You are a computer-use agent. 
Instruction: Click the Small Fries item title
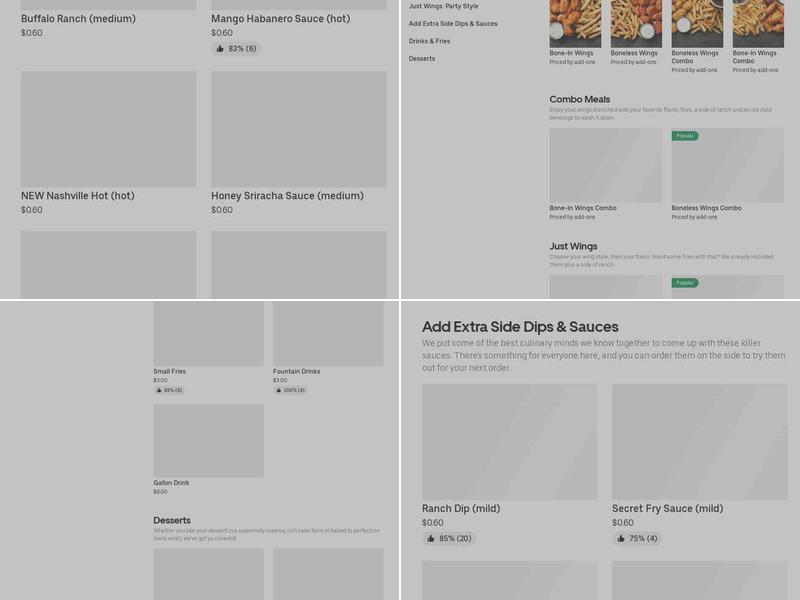[x=169, y=371]
